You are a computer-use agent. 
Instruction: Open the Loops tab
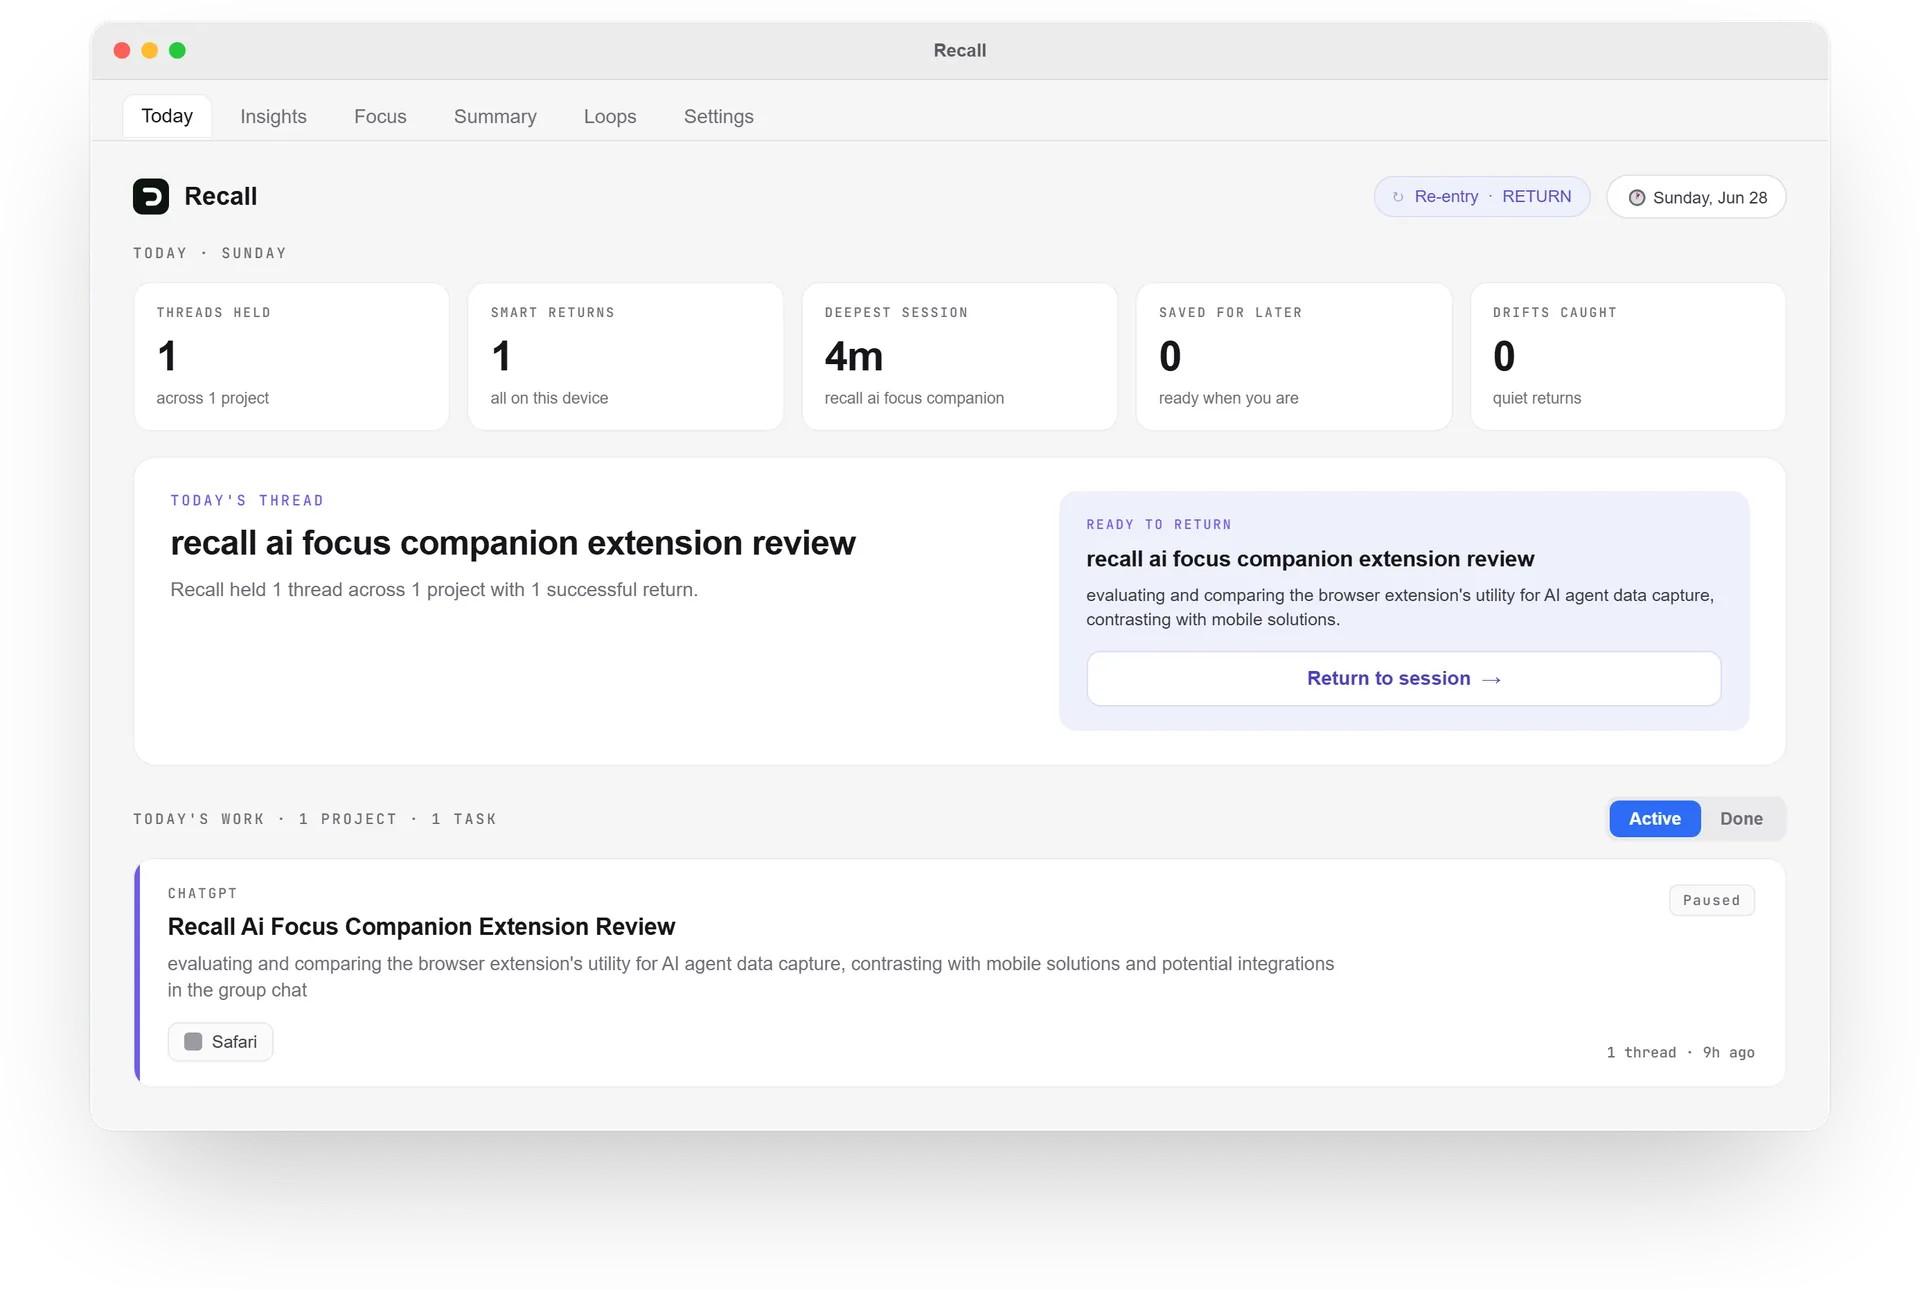[610, 116]
